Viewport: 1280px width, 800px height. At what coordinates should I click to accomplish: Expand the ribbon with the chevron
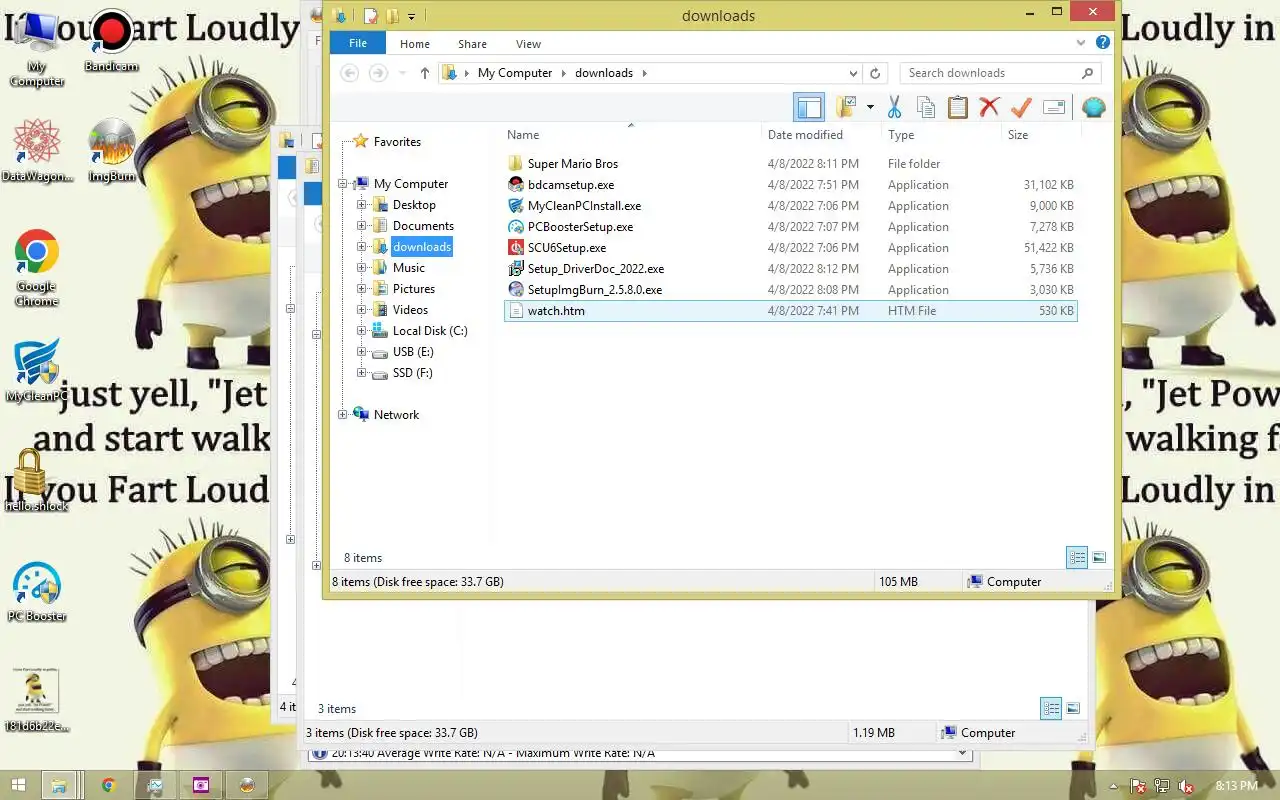1081,43
